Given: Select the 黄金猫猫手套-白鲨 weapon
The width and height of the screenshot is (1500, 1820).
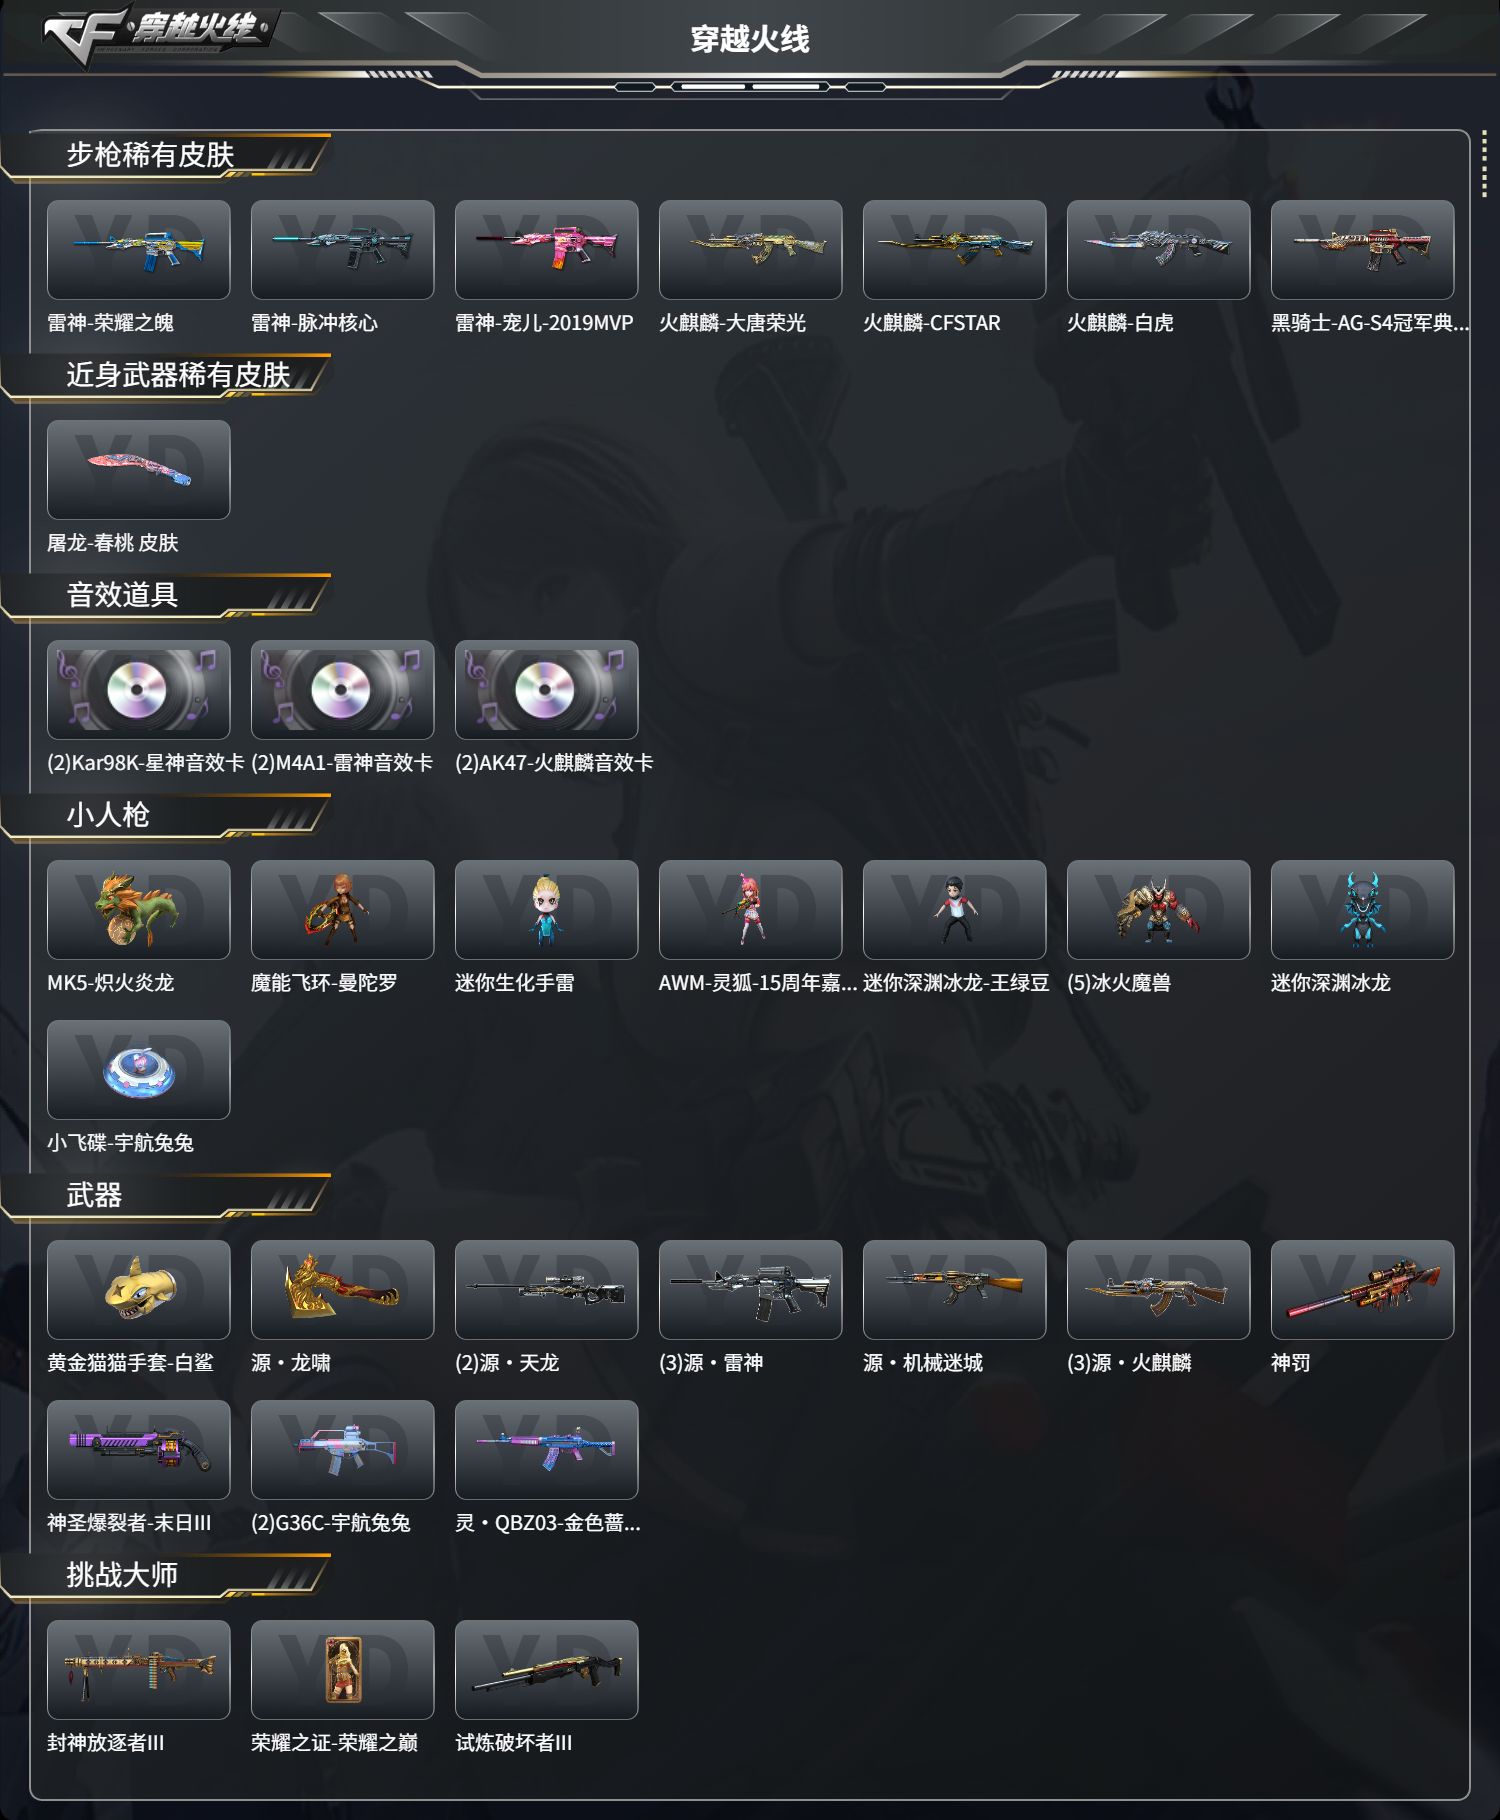Looking at the screenshot, I should pyautogui.click(x=139, y=1290).
